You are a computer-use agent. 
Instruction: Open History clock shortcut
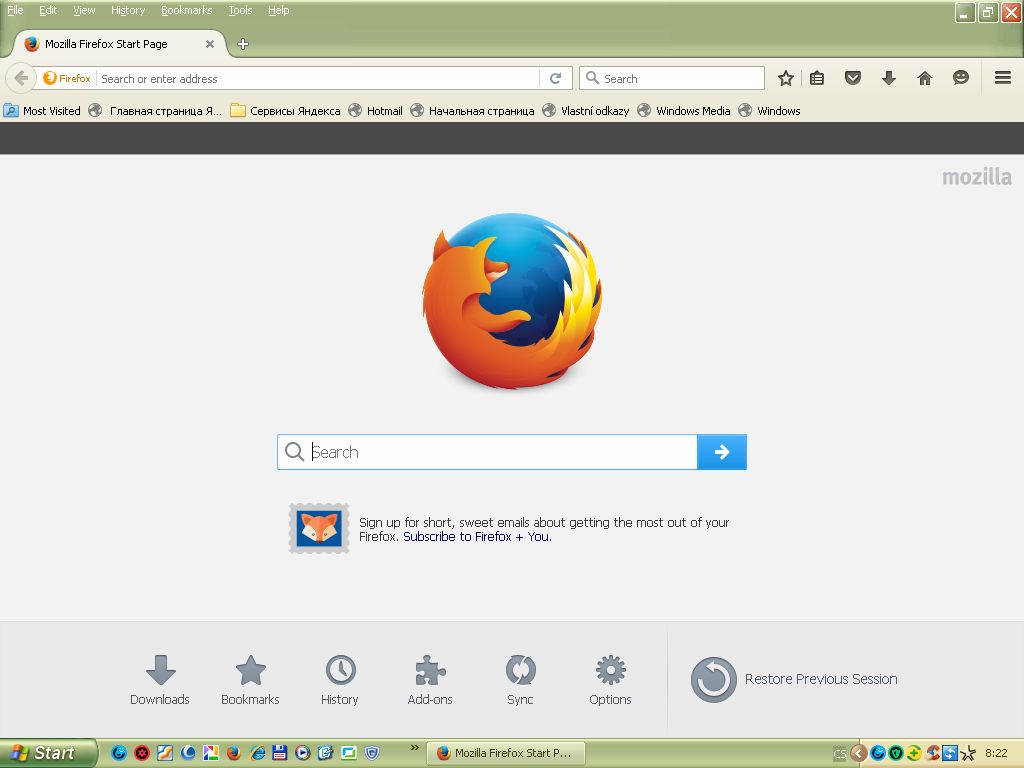[340, 680]
